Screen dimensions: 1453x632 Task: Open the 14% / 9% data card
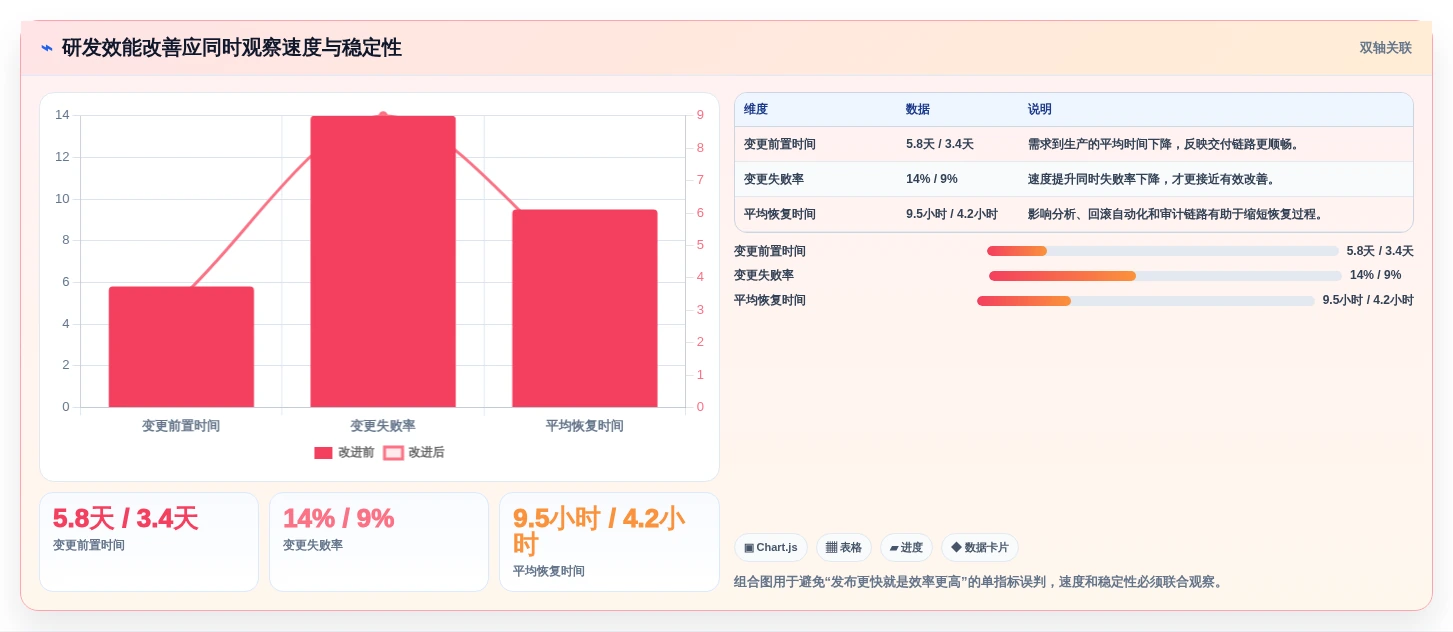click(379, 542)
